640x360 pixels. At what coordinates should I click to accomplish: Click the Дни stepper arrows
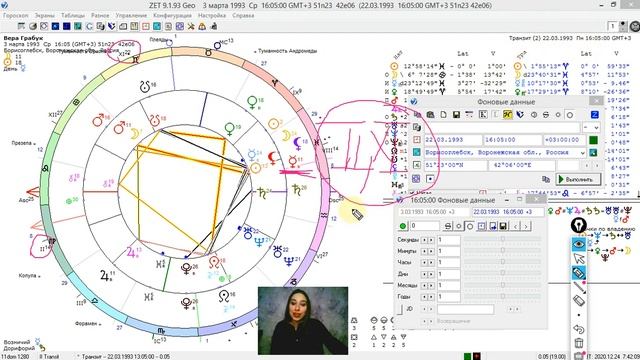[x=427, y=274]
